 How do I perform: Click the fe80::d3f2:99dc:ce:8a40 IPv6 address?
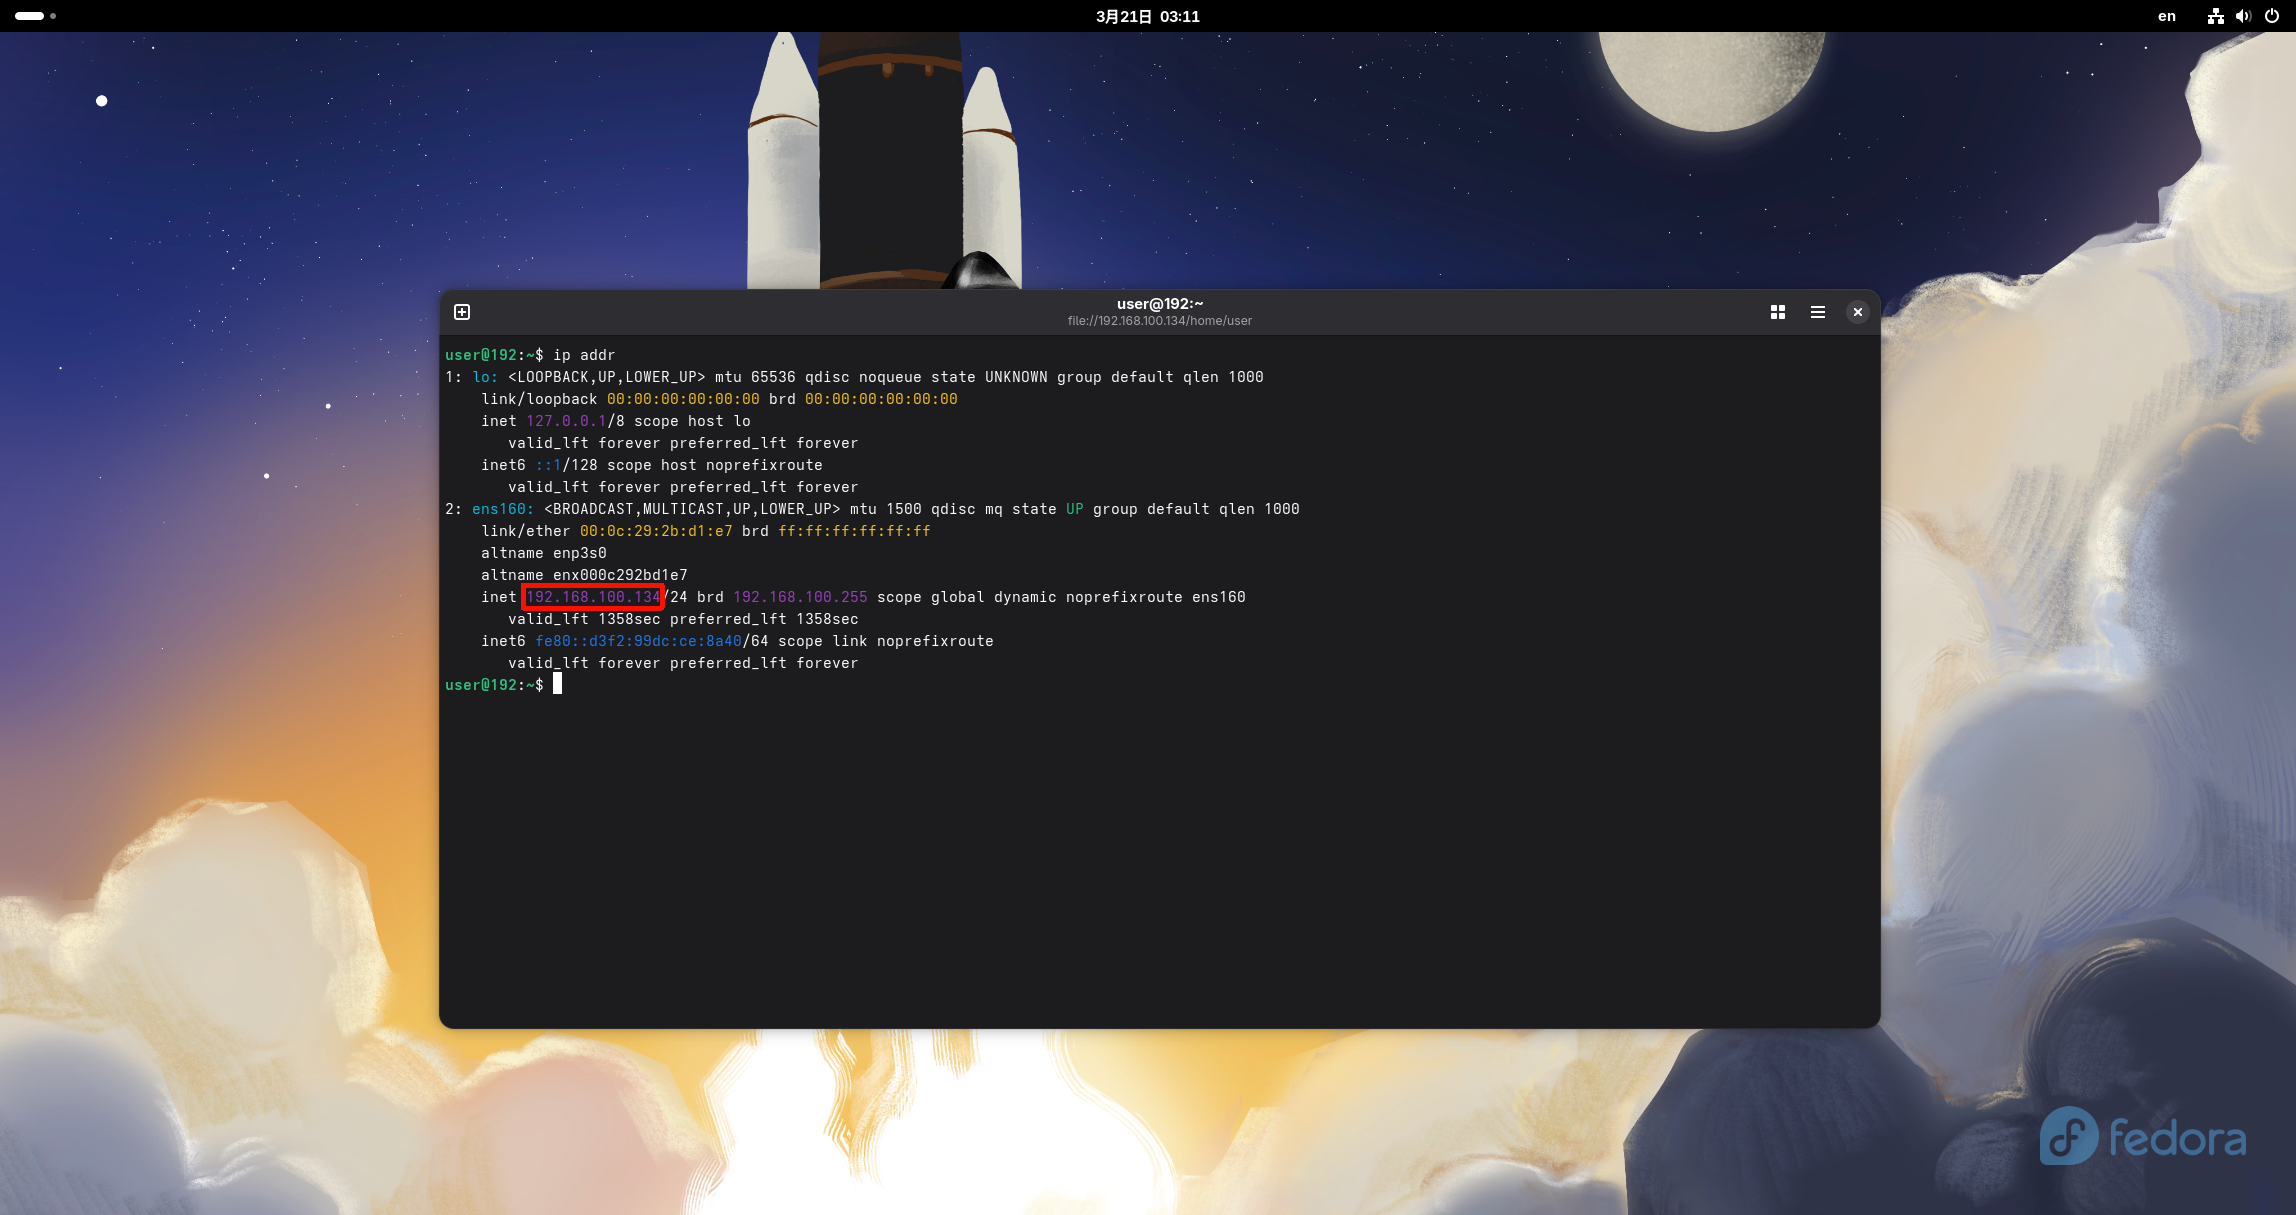tap(638, 641)
